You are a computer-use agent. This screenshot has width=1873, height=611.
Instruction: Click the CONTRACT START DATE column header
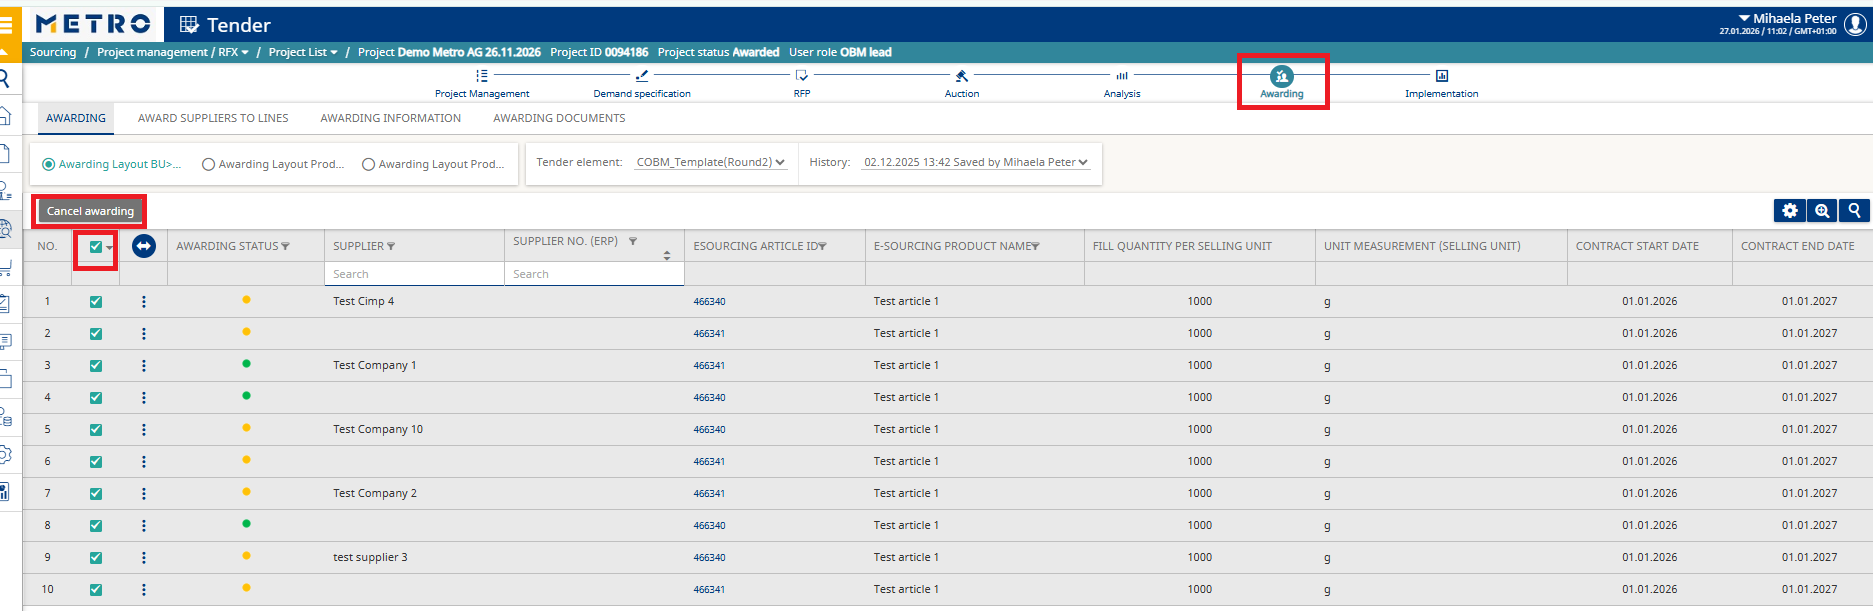[x=1637, y=246]
